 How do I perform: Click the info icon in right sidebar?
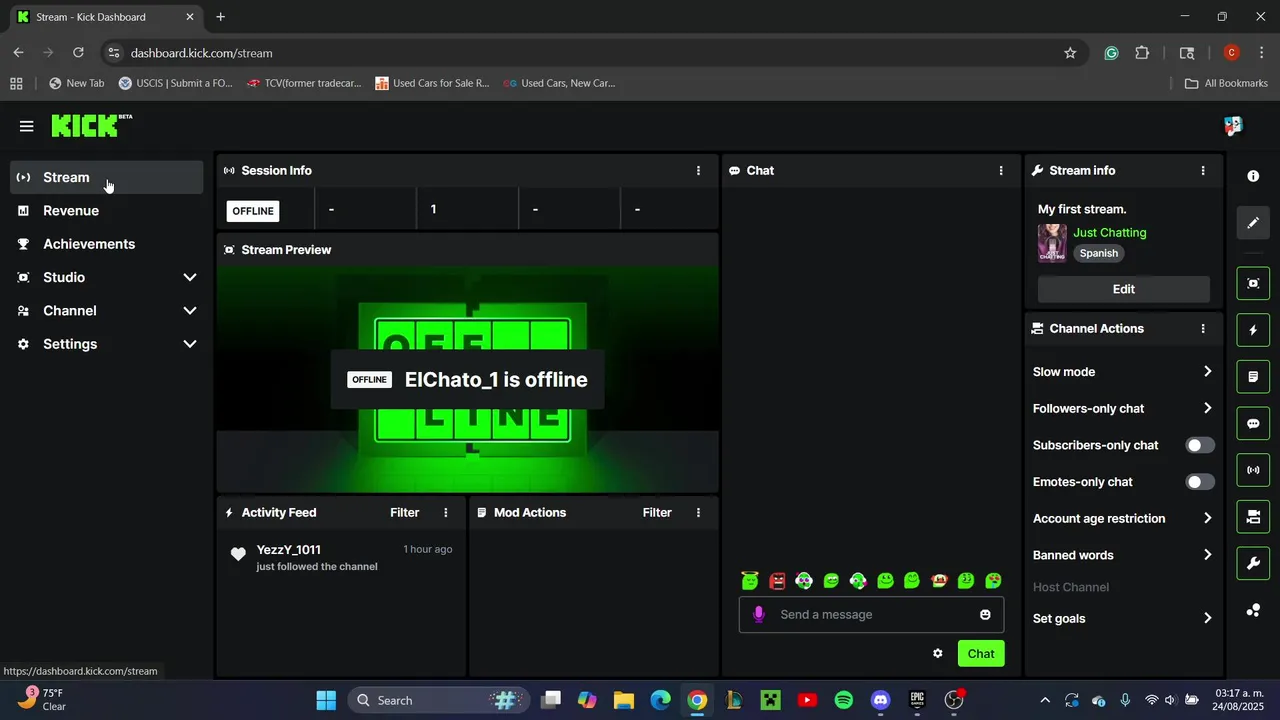coord(1253,176)
